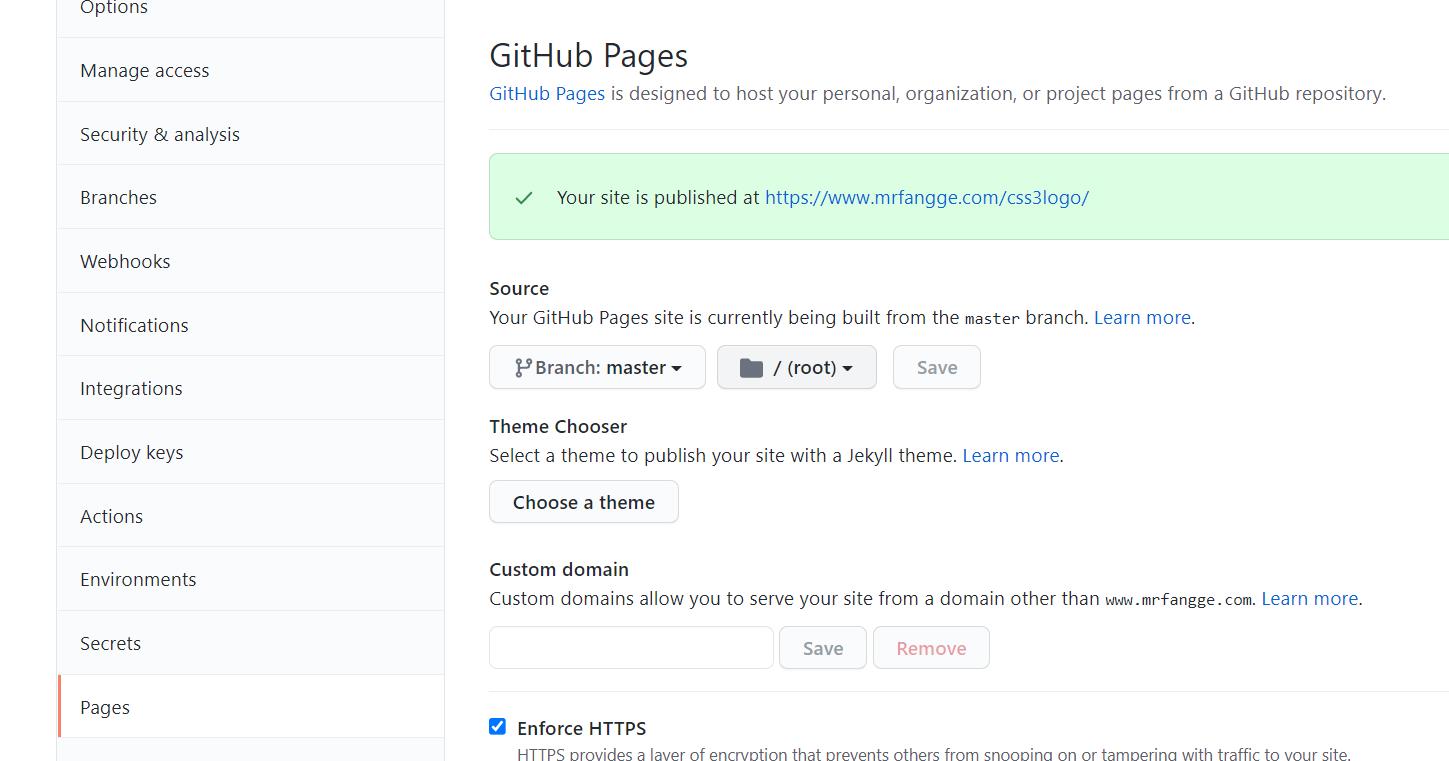Open Secrets settings
This screenshot has height=761, width=1449.
pos(251,643)
